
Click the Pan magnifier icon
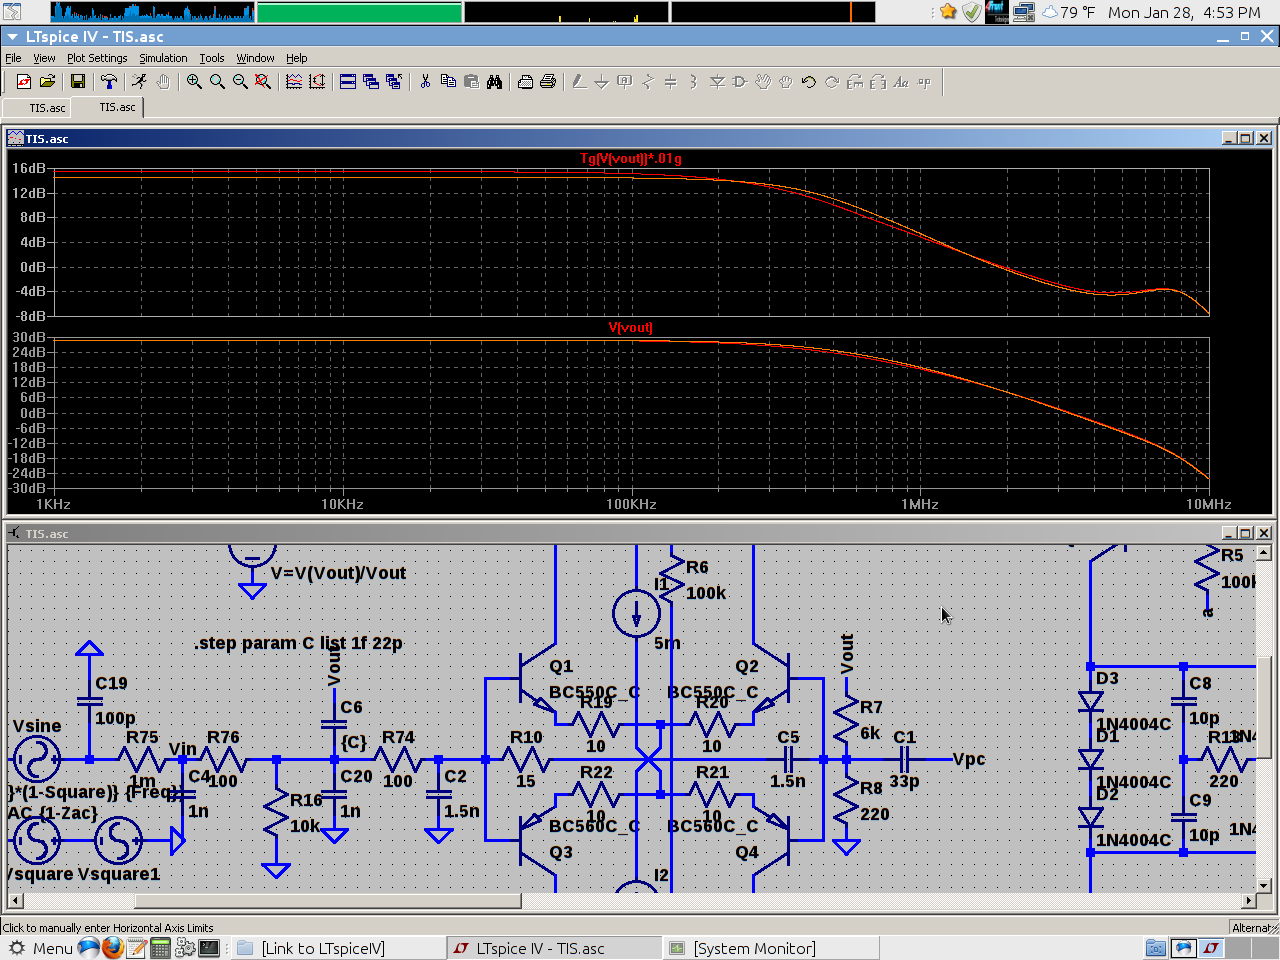tap(217, 82)
